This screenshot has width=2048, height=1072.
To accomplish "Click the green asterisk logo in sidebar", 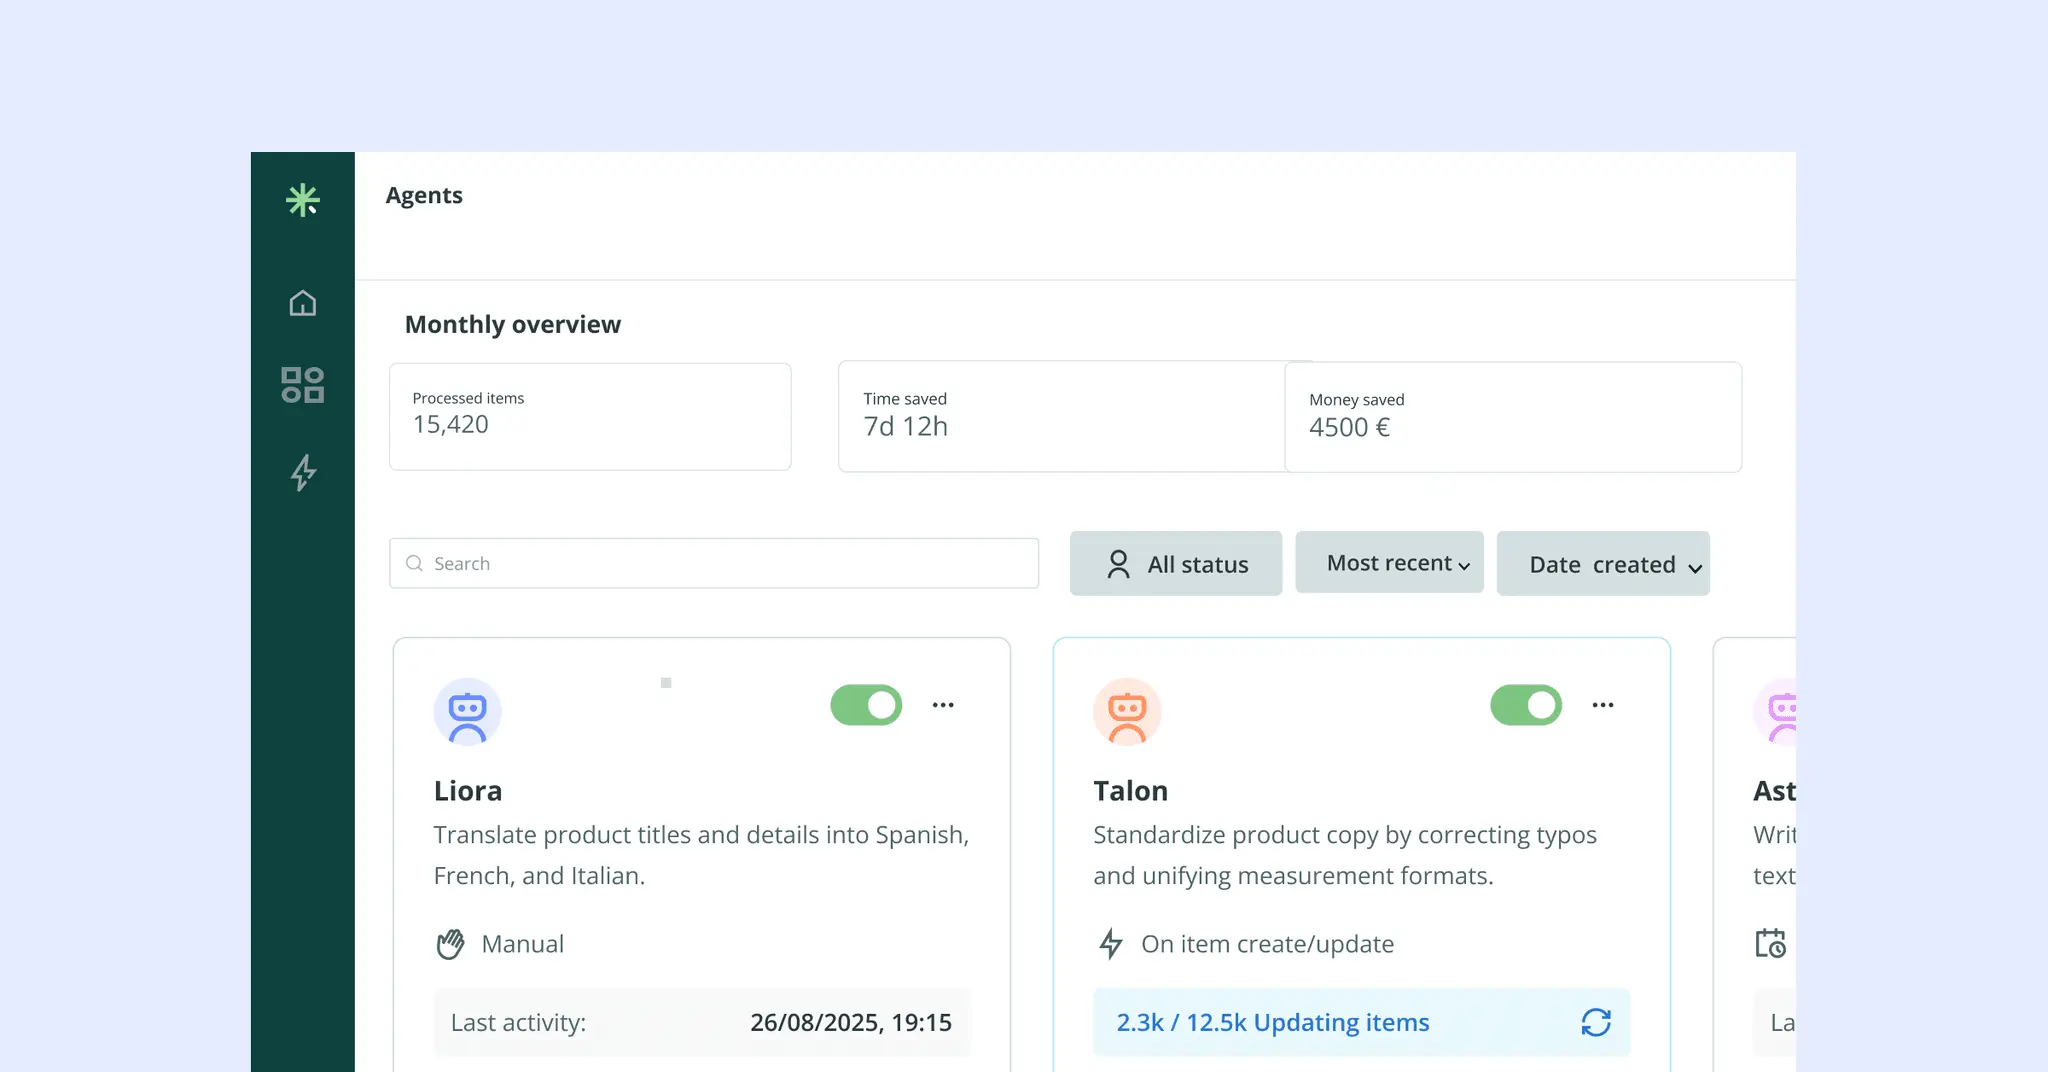I will click(x=303, y=200).
